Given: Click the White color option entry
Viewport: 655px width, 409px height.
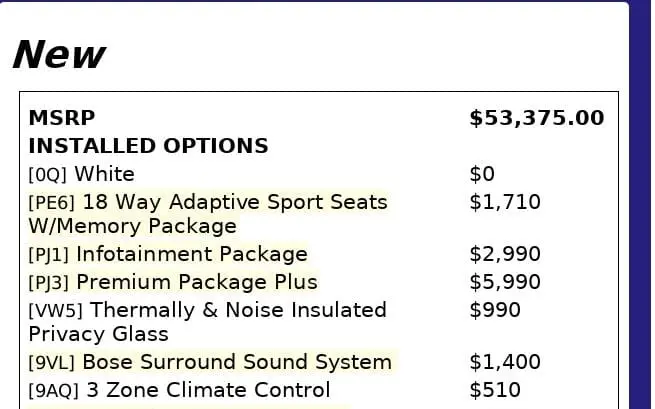Looking at the screenshot, I should 104,174.
